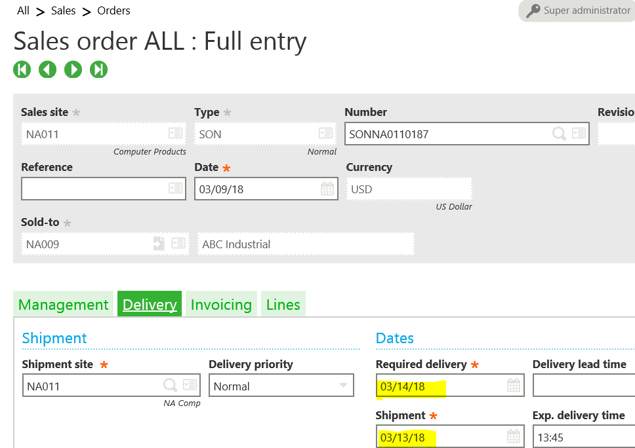Viewport: 635px width, 448px height.
Task: Click selection icon in Sales site field
Action: pos(175,134)
